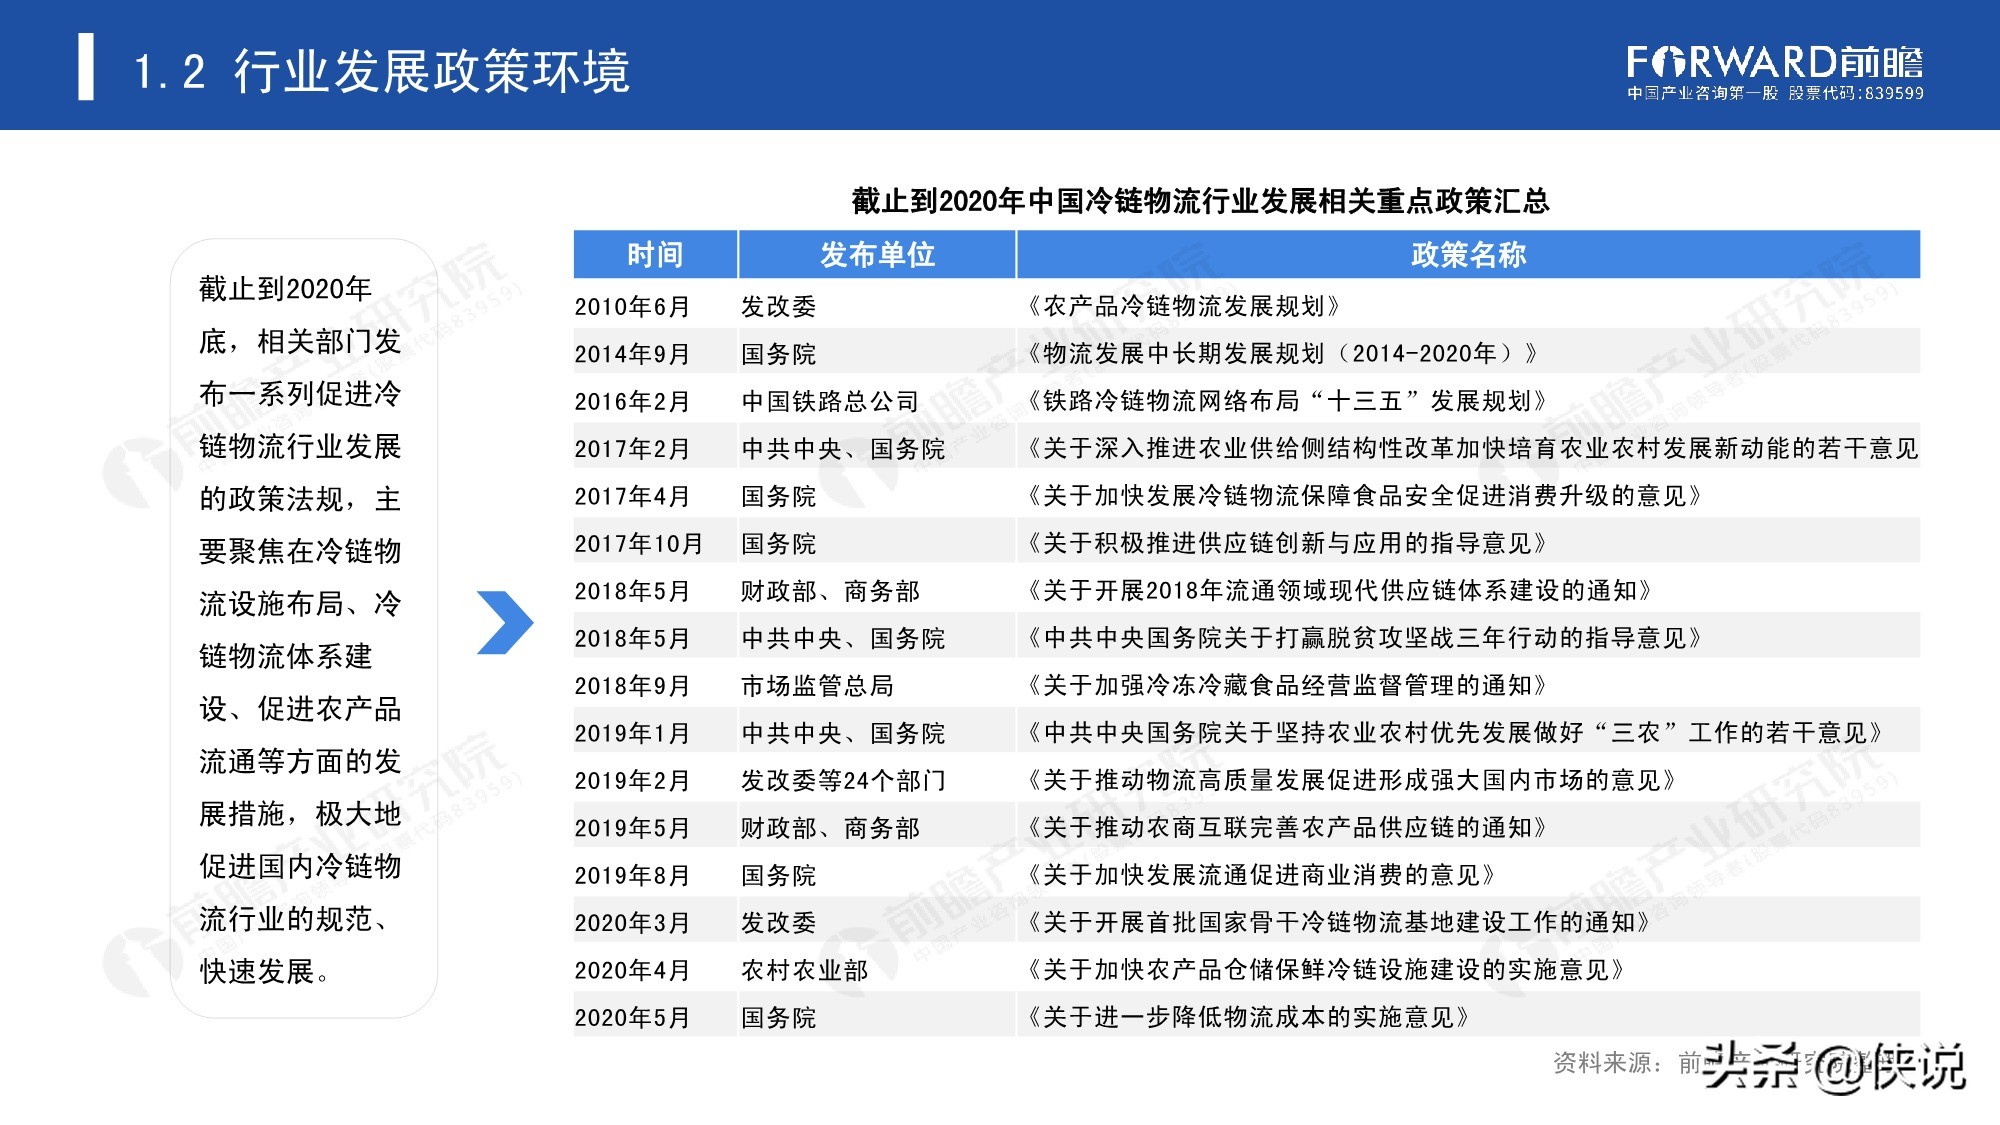Image resolution: width=2000 pixels, height=1125 pixels.
Task: Click policy 《中共中央国务院关于打赢脱贫攻坚战三年行动的指导意见》
Action: click(1365, 638)
